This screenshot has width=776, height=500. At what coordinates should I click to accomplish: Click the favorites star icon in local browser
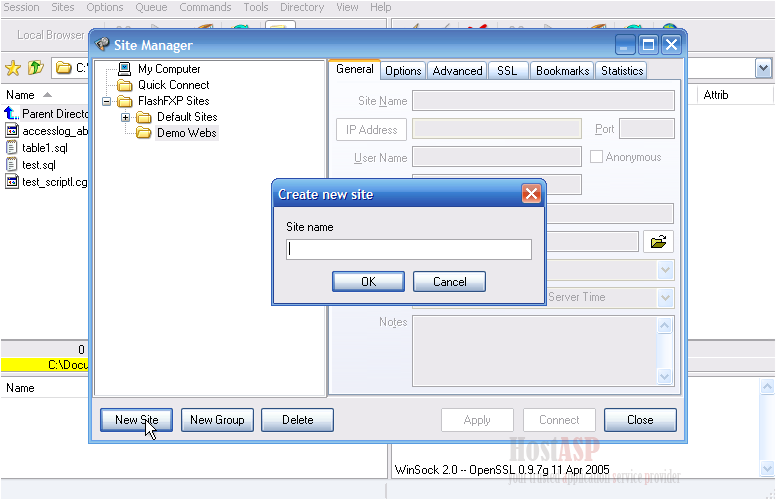coord(13,68)
